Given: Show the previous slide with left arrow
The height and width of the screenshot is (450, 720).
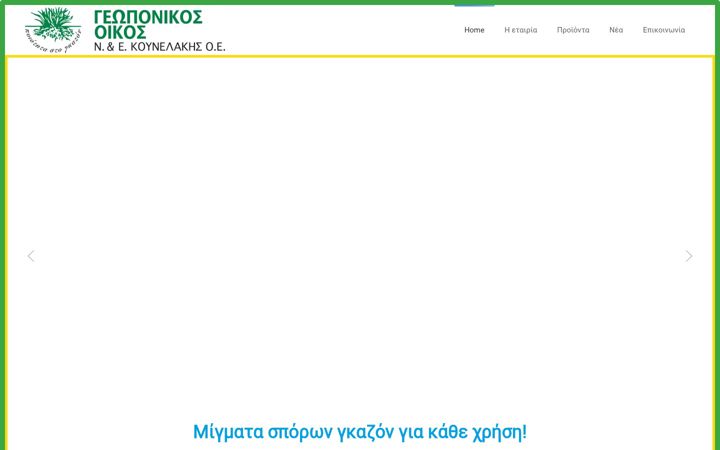Looking at the screenshot, I should tap(31, 256).
